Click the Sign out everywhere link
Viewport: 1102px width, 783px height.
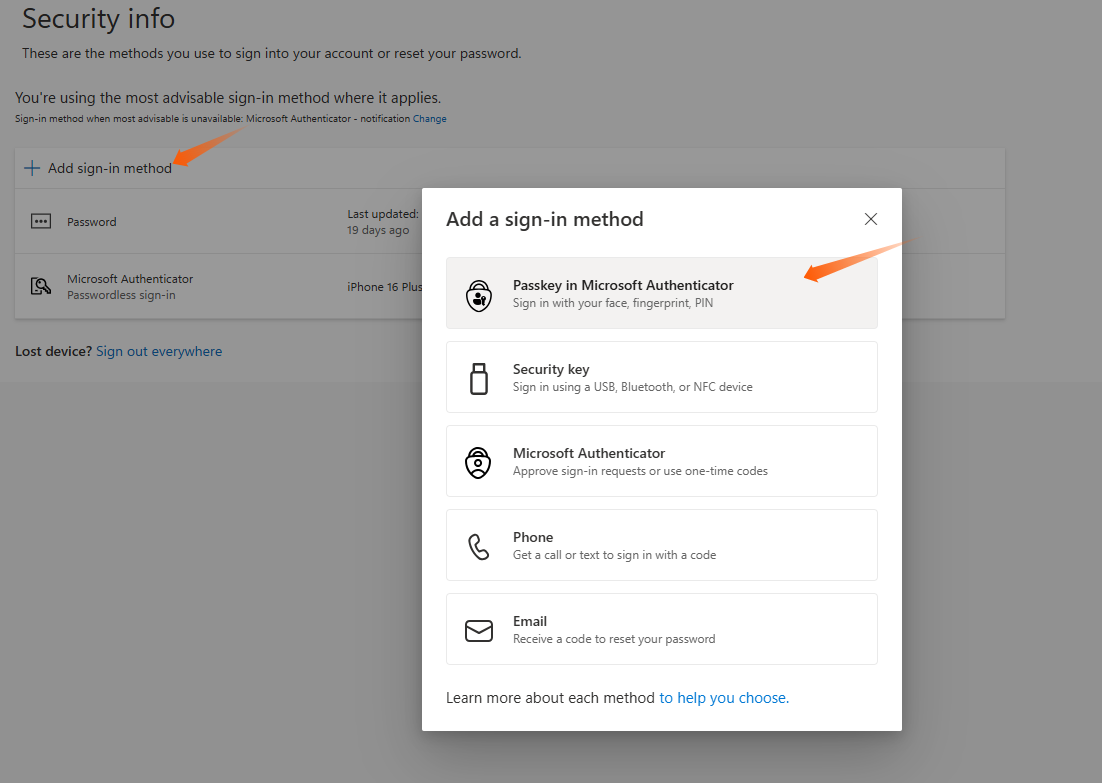pyautogui.click(x=159, y=352)
